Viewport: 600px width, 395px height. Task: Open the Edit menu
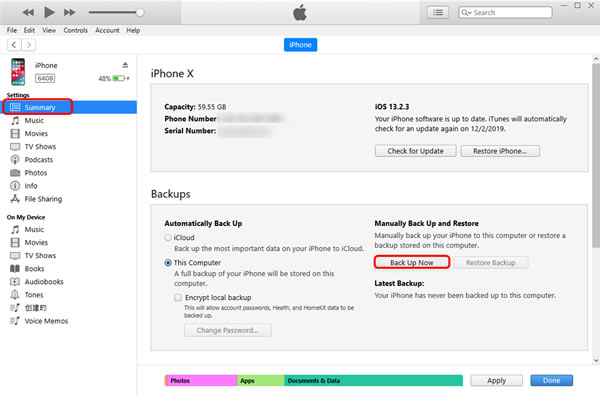[x=29, y=30]
